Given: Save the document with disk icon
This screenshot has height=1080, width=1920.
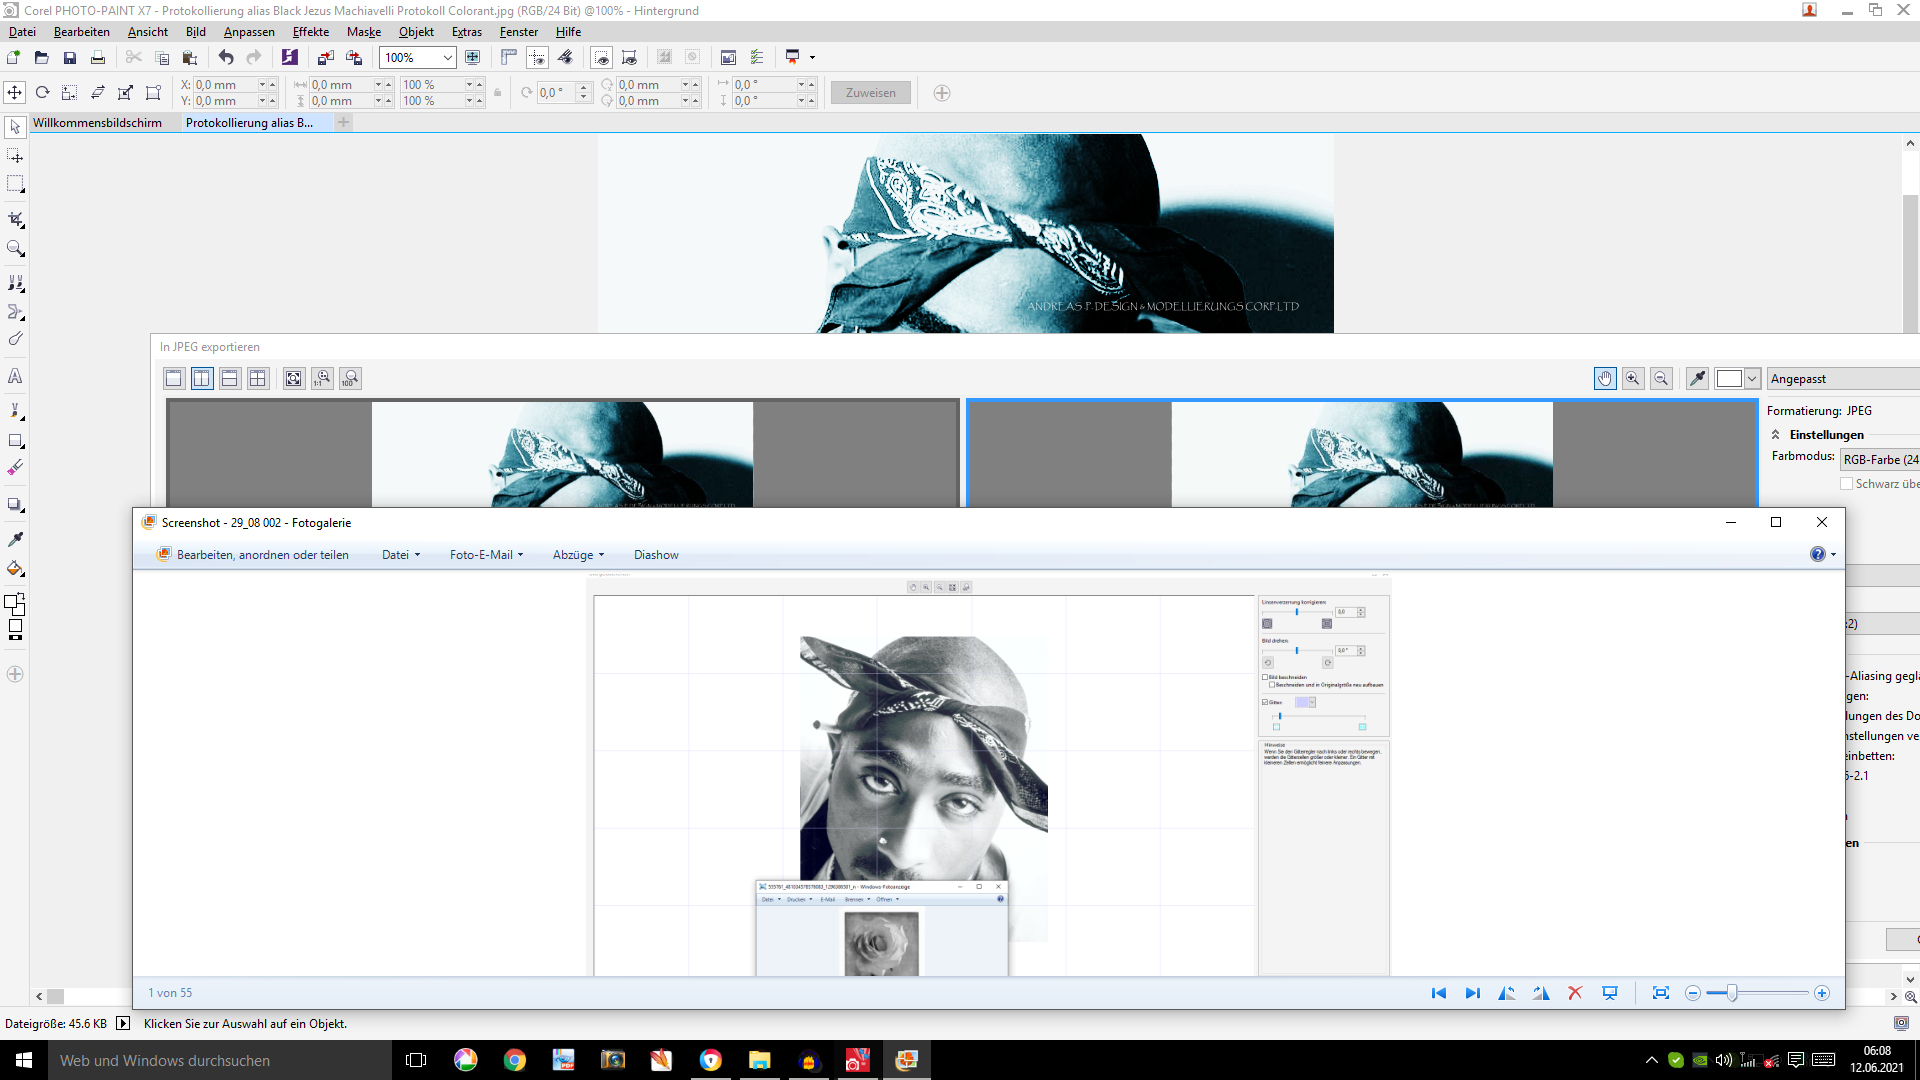Looking at the screenshot, I should tap(69, 57).
